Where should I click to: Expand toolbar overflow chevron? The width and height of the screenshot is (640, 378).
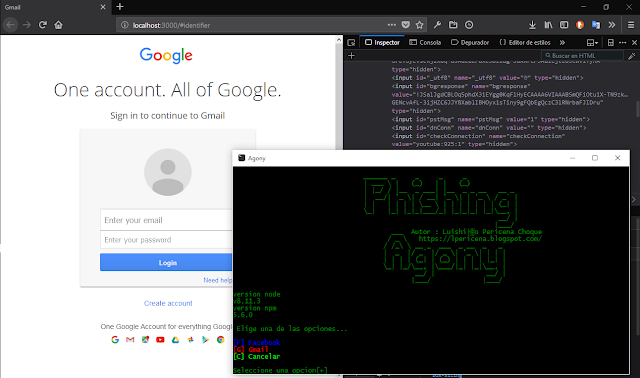[x=611, y=25]
